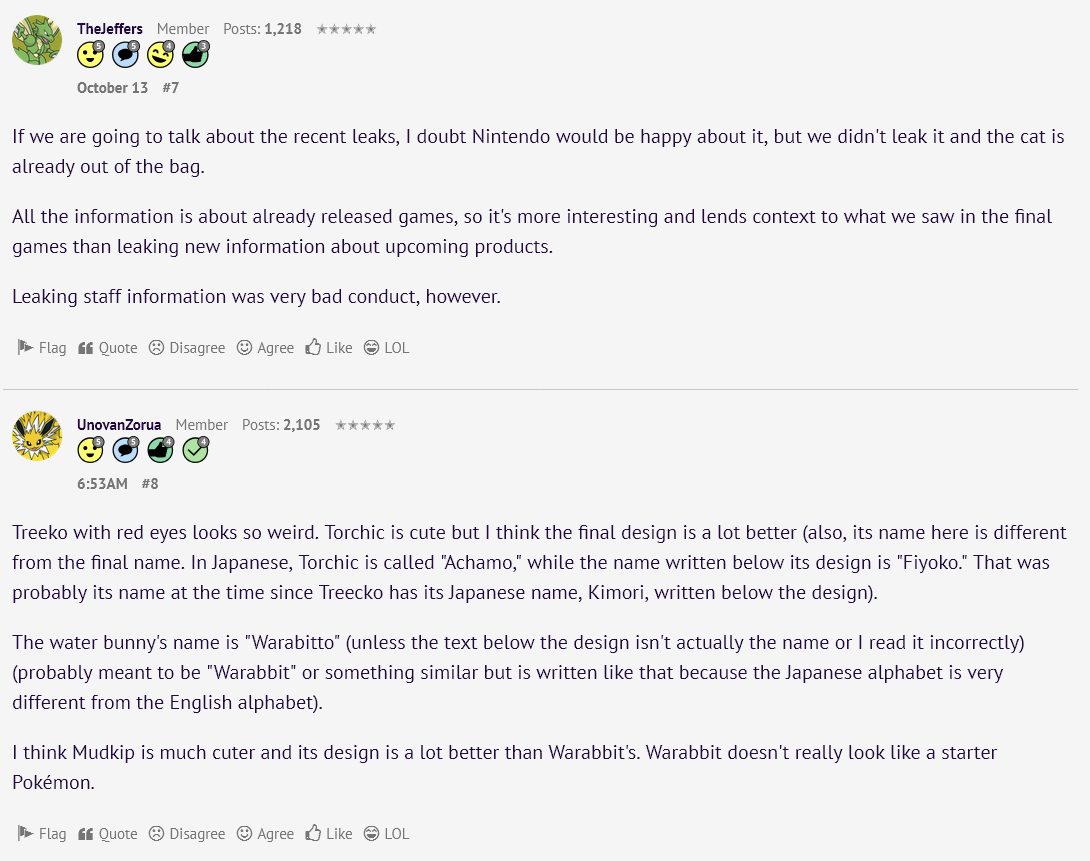Image resolution: width=1090 pixels, height=861 pixels.
Task: Open the 6:53AM timestamp link
Action: (x=102, y=484)
